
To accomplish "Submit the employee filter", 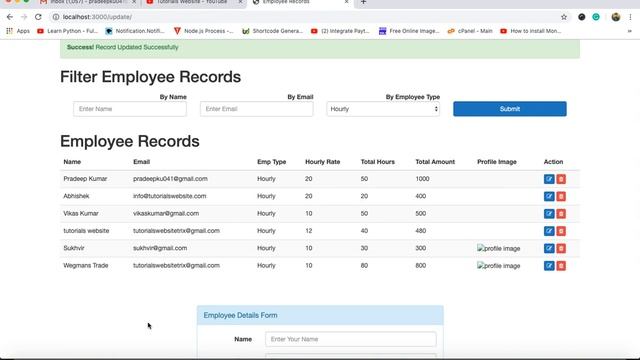I will pos(509,109).
